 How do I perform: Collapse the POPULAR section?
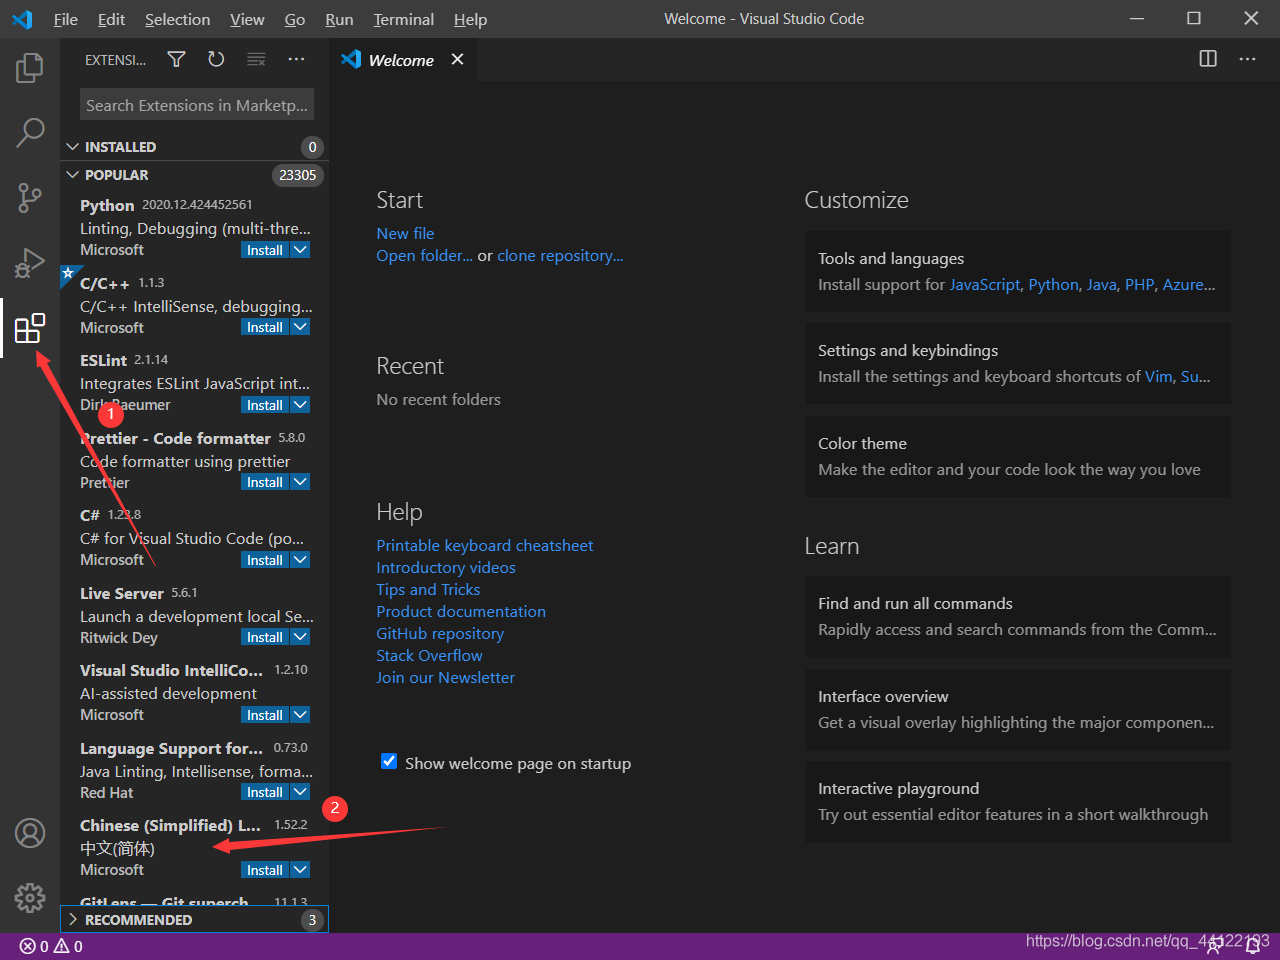(x=194, y=175)
